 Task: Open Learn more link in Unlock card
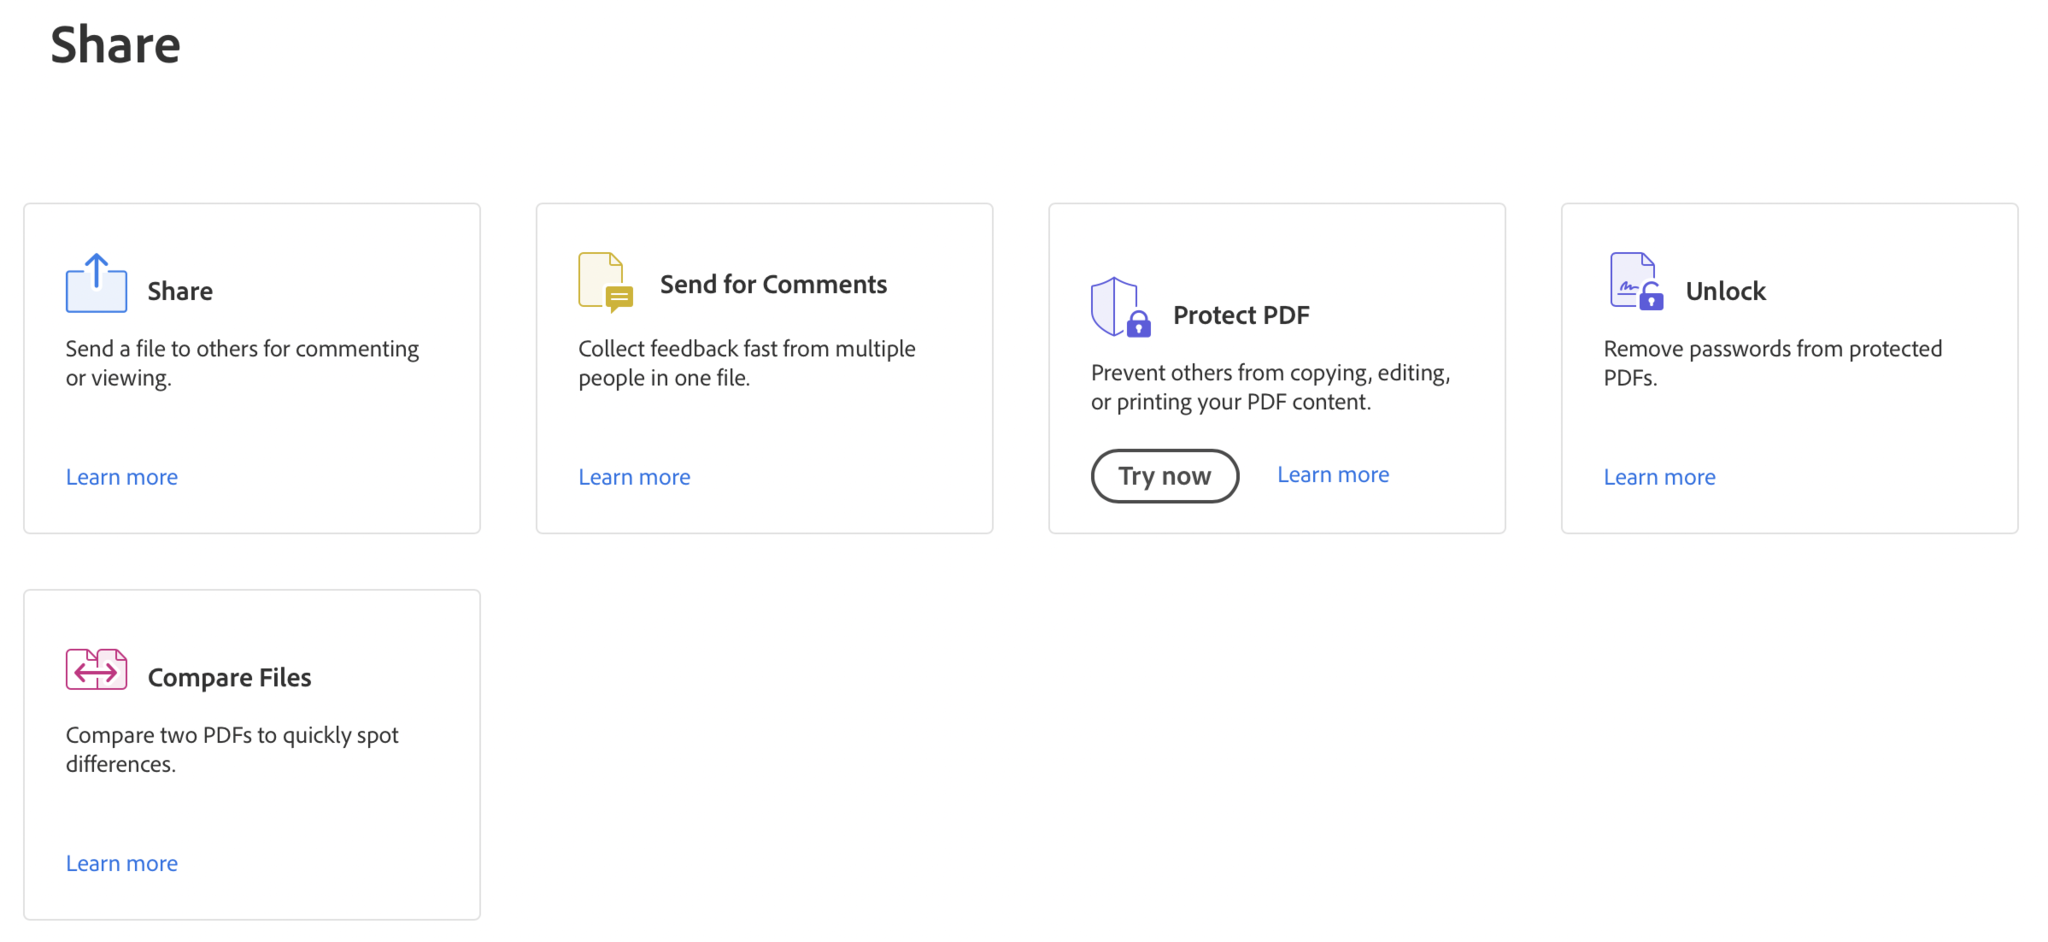tap(1659, 477)
